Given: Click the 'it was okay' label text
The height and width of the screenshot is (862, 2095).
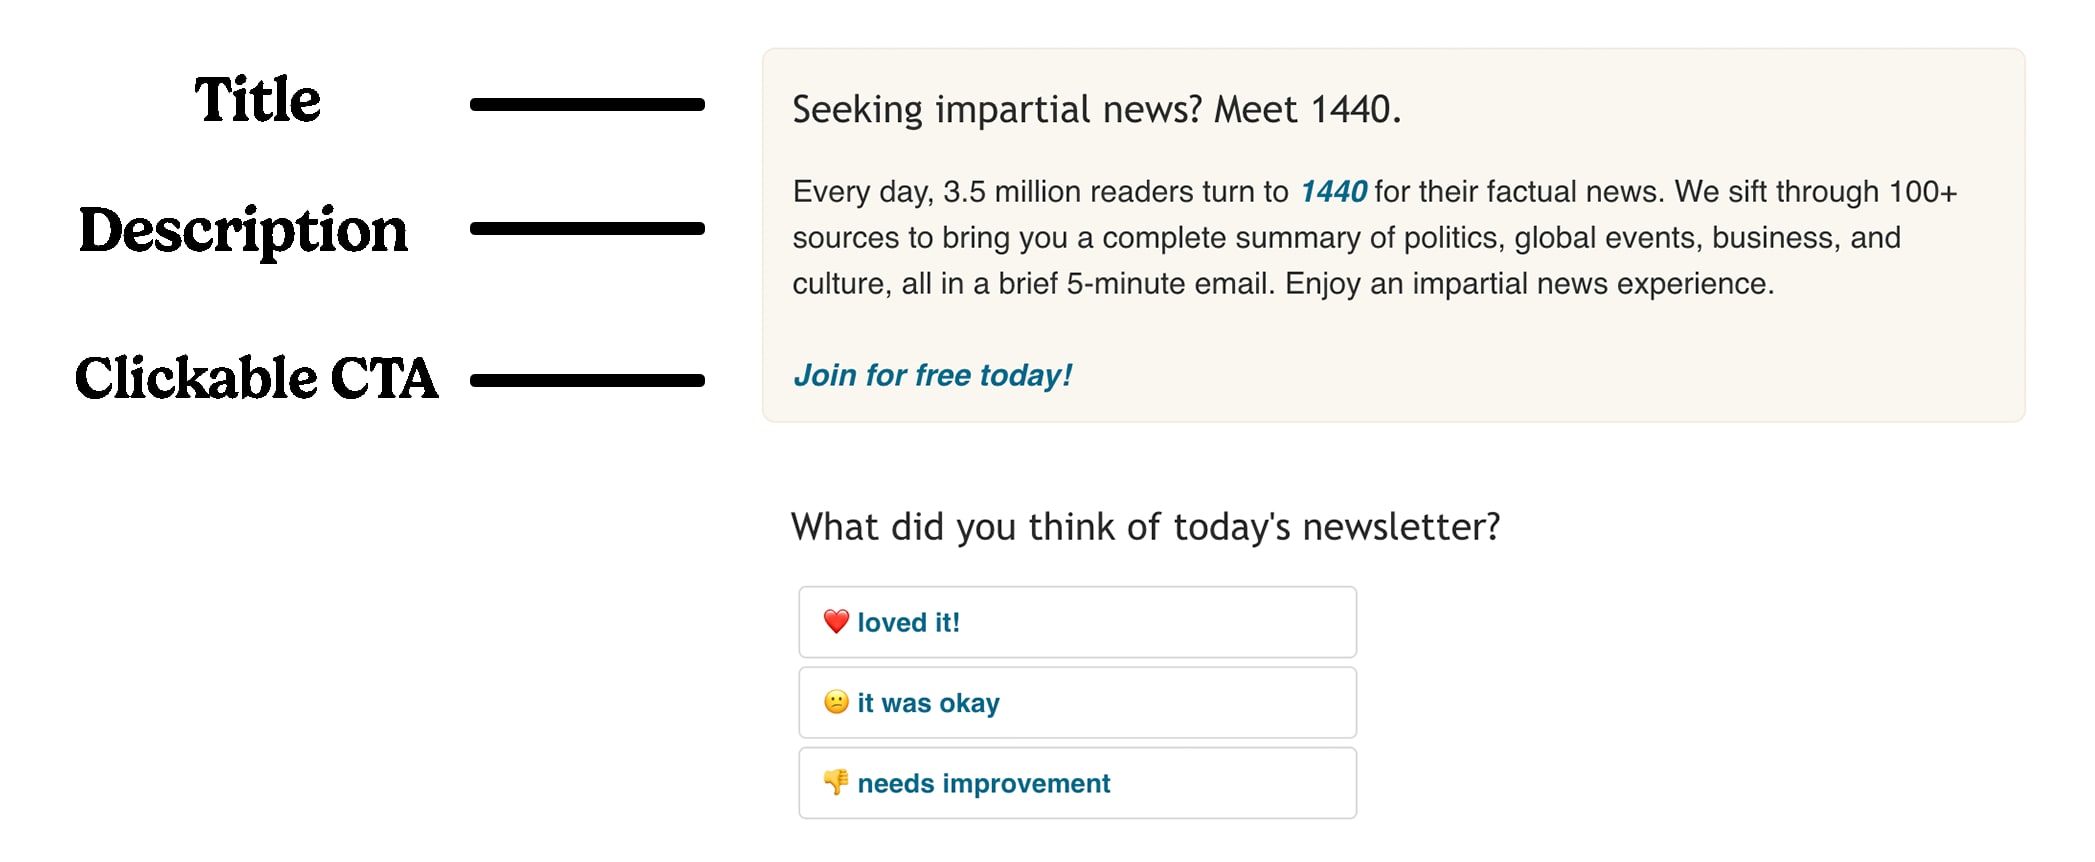Looking at the screenshot, I should pyautogui.click(x=928, y=703).
